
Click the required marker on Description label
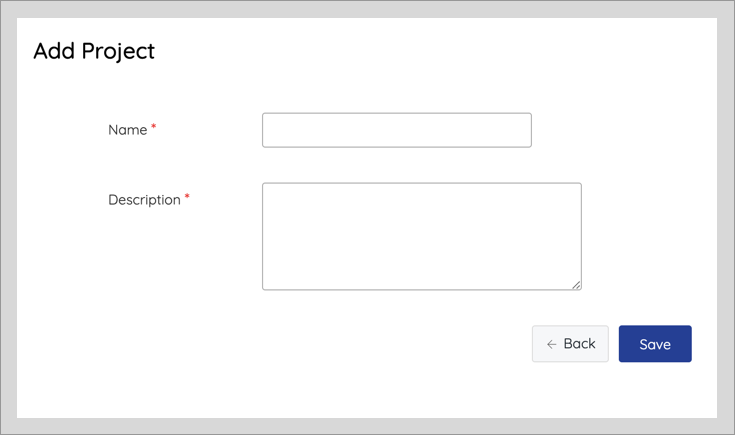[187, 196]
